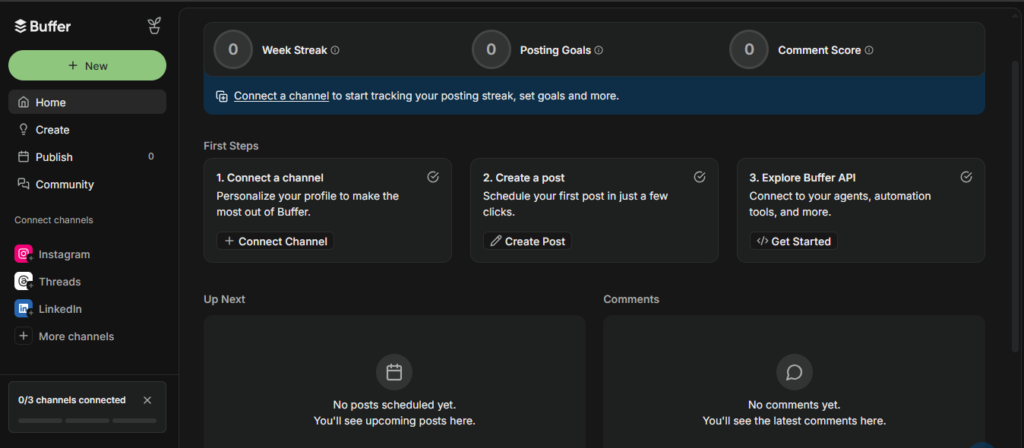Click the speech bubble icon in Comments
Screen dimensions: 1024x448
click(794, 372)
